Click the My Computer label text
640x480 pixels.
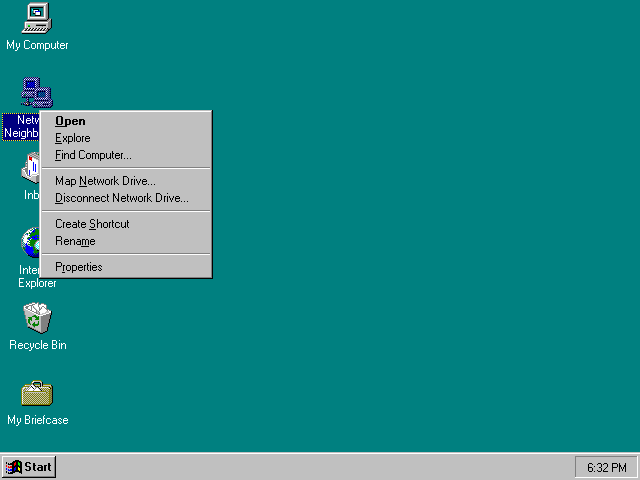pyautogui.click(x=37, y=45)
